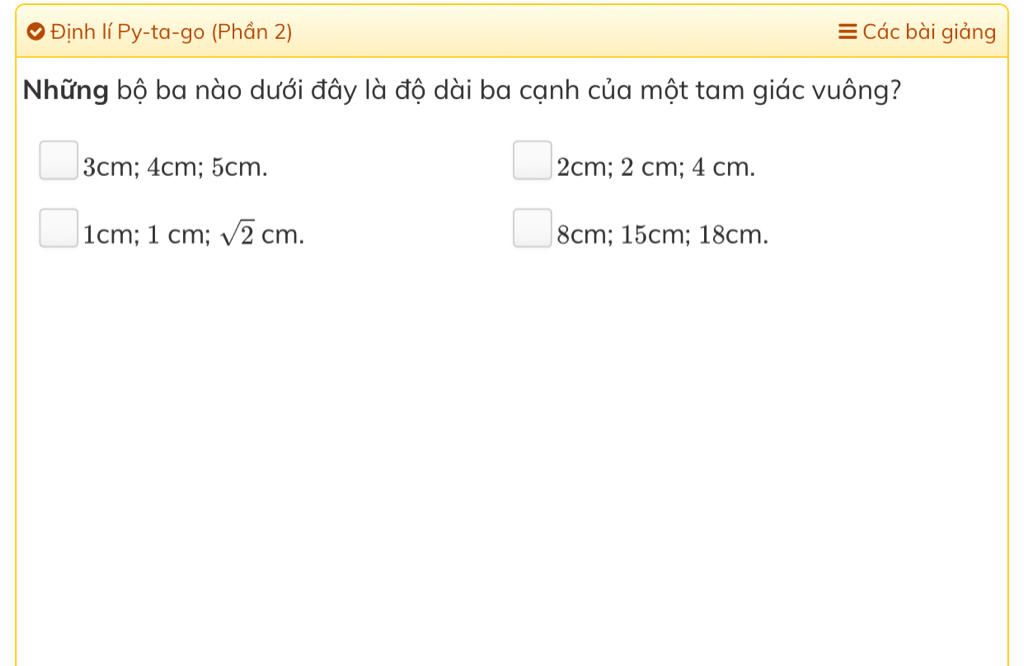
Task: Click the answer label "2cm; 2 cm; 4 cm."
Action: pos(656,167)
